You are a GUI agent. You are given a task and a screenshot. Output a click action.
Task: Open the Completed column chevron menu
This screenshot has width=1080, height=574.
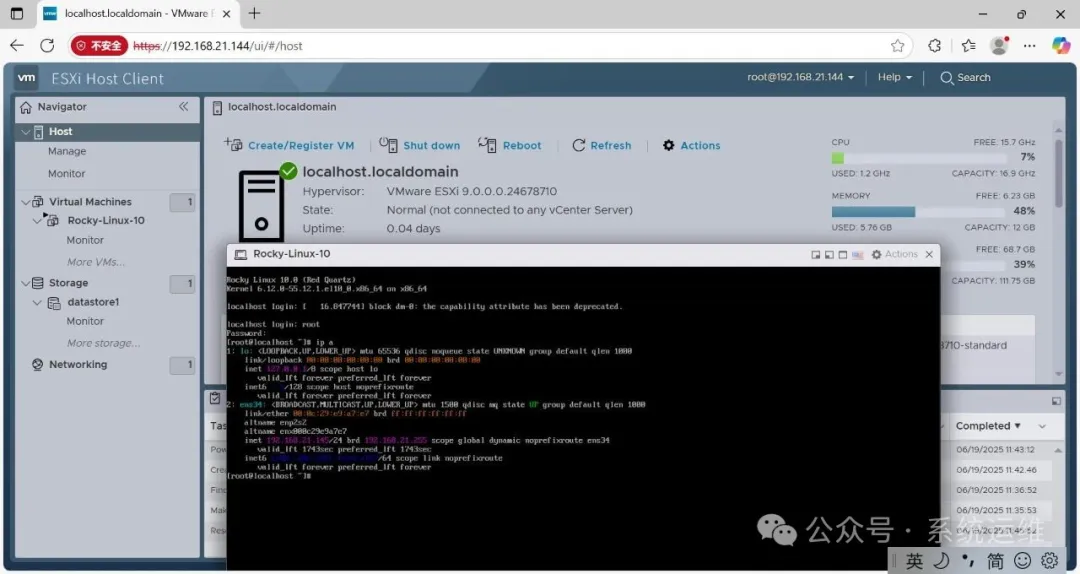(x=1042, y=427)
